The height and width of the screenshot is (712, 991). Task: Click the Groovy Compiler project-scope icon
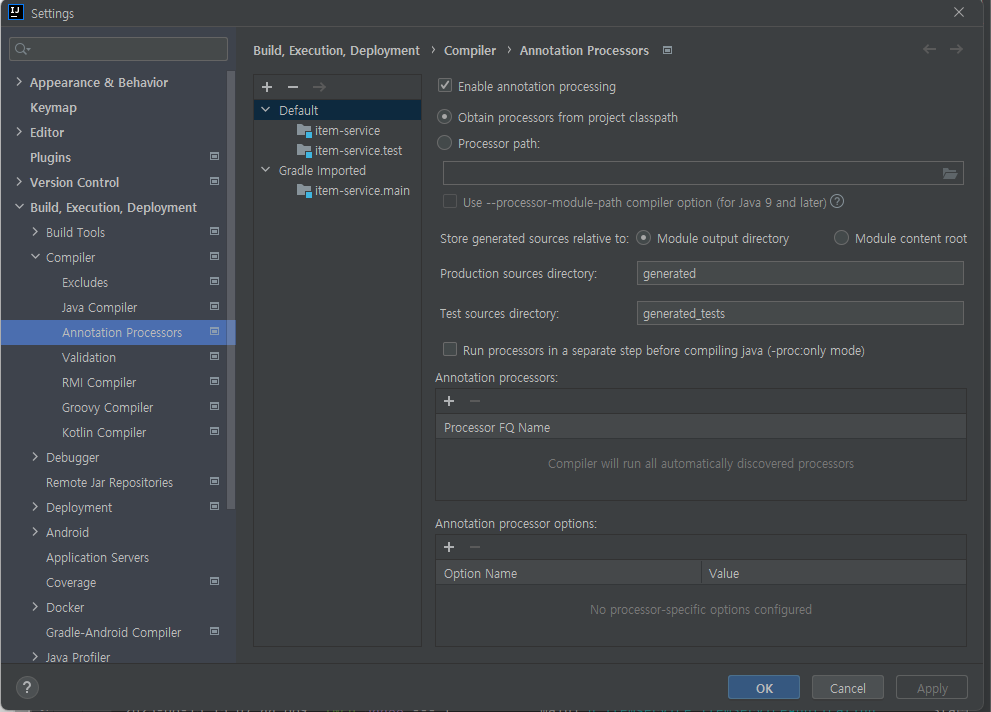[214, 406]
